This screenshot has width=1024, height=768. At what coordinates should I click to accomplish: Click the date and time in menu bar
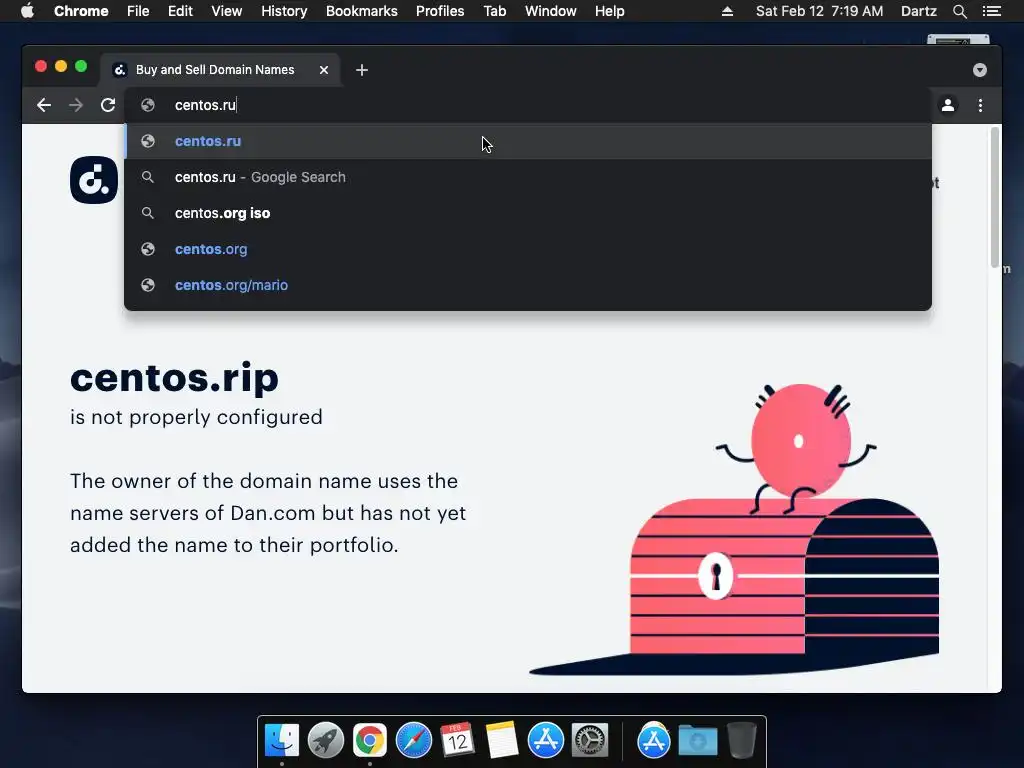(819, 11)
